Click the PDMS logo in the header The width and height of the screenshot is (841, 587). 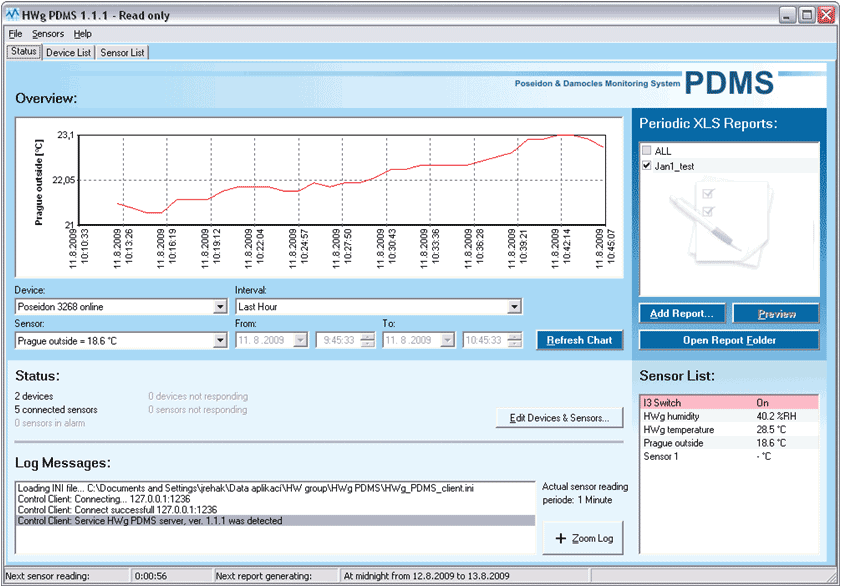731,84
